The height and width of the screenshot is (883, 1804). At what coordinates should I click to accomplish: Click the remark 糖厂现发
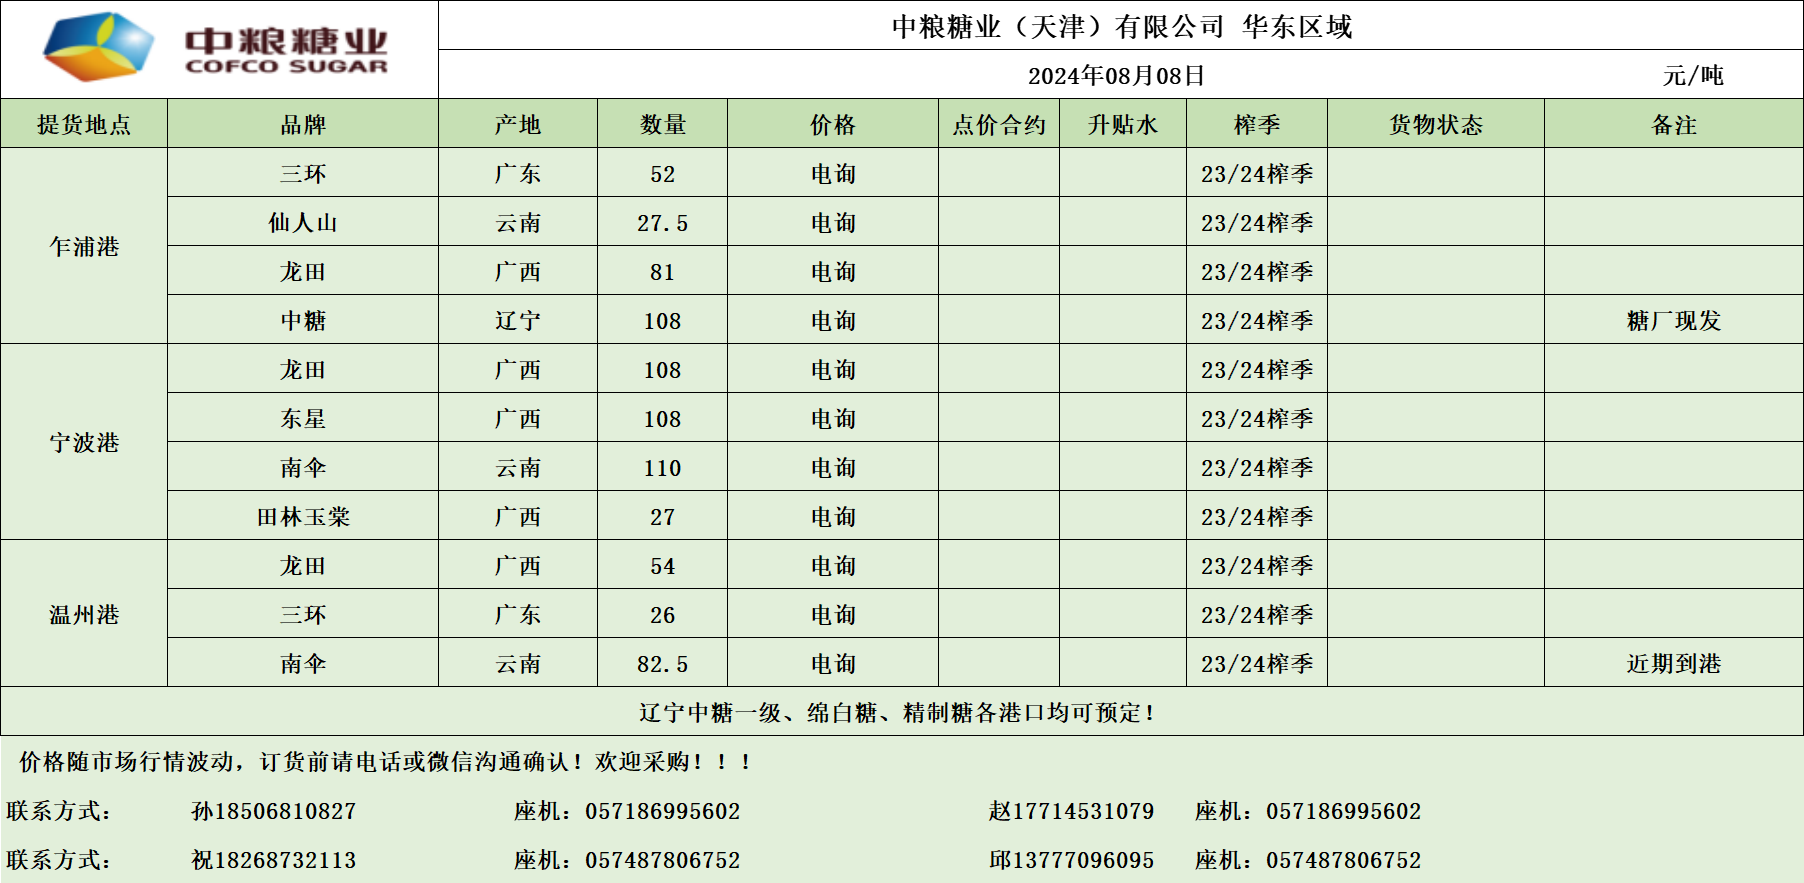pyautogui.click(x=1674, y=321)
